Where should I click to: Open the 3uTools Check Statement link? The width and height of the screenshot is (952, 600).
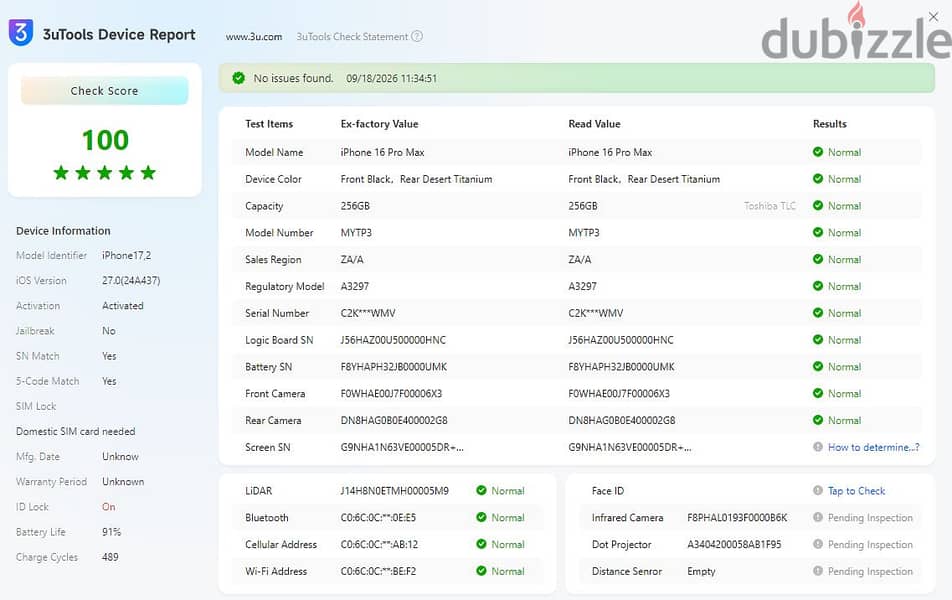(x=352, y=36)
